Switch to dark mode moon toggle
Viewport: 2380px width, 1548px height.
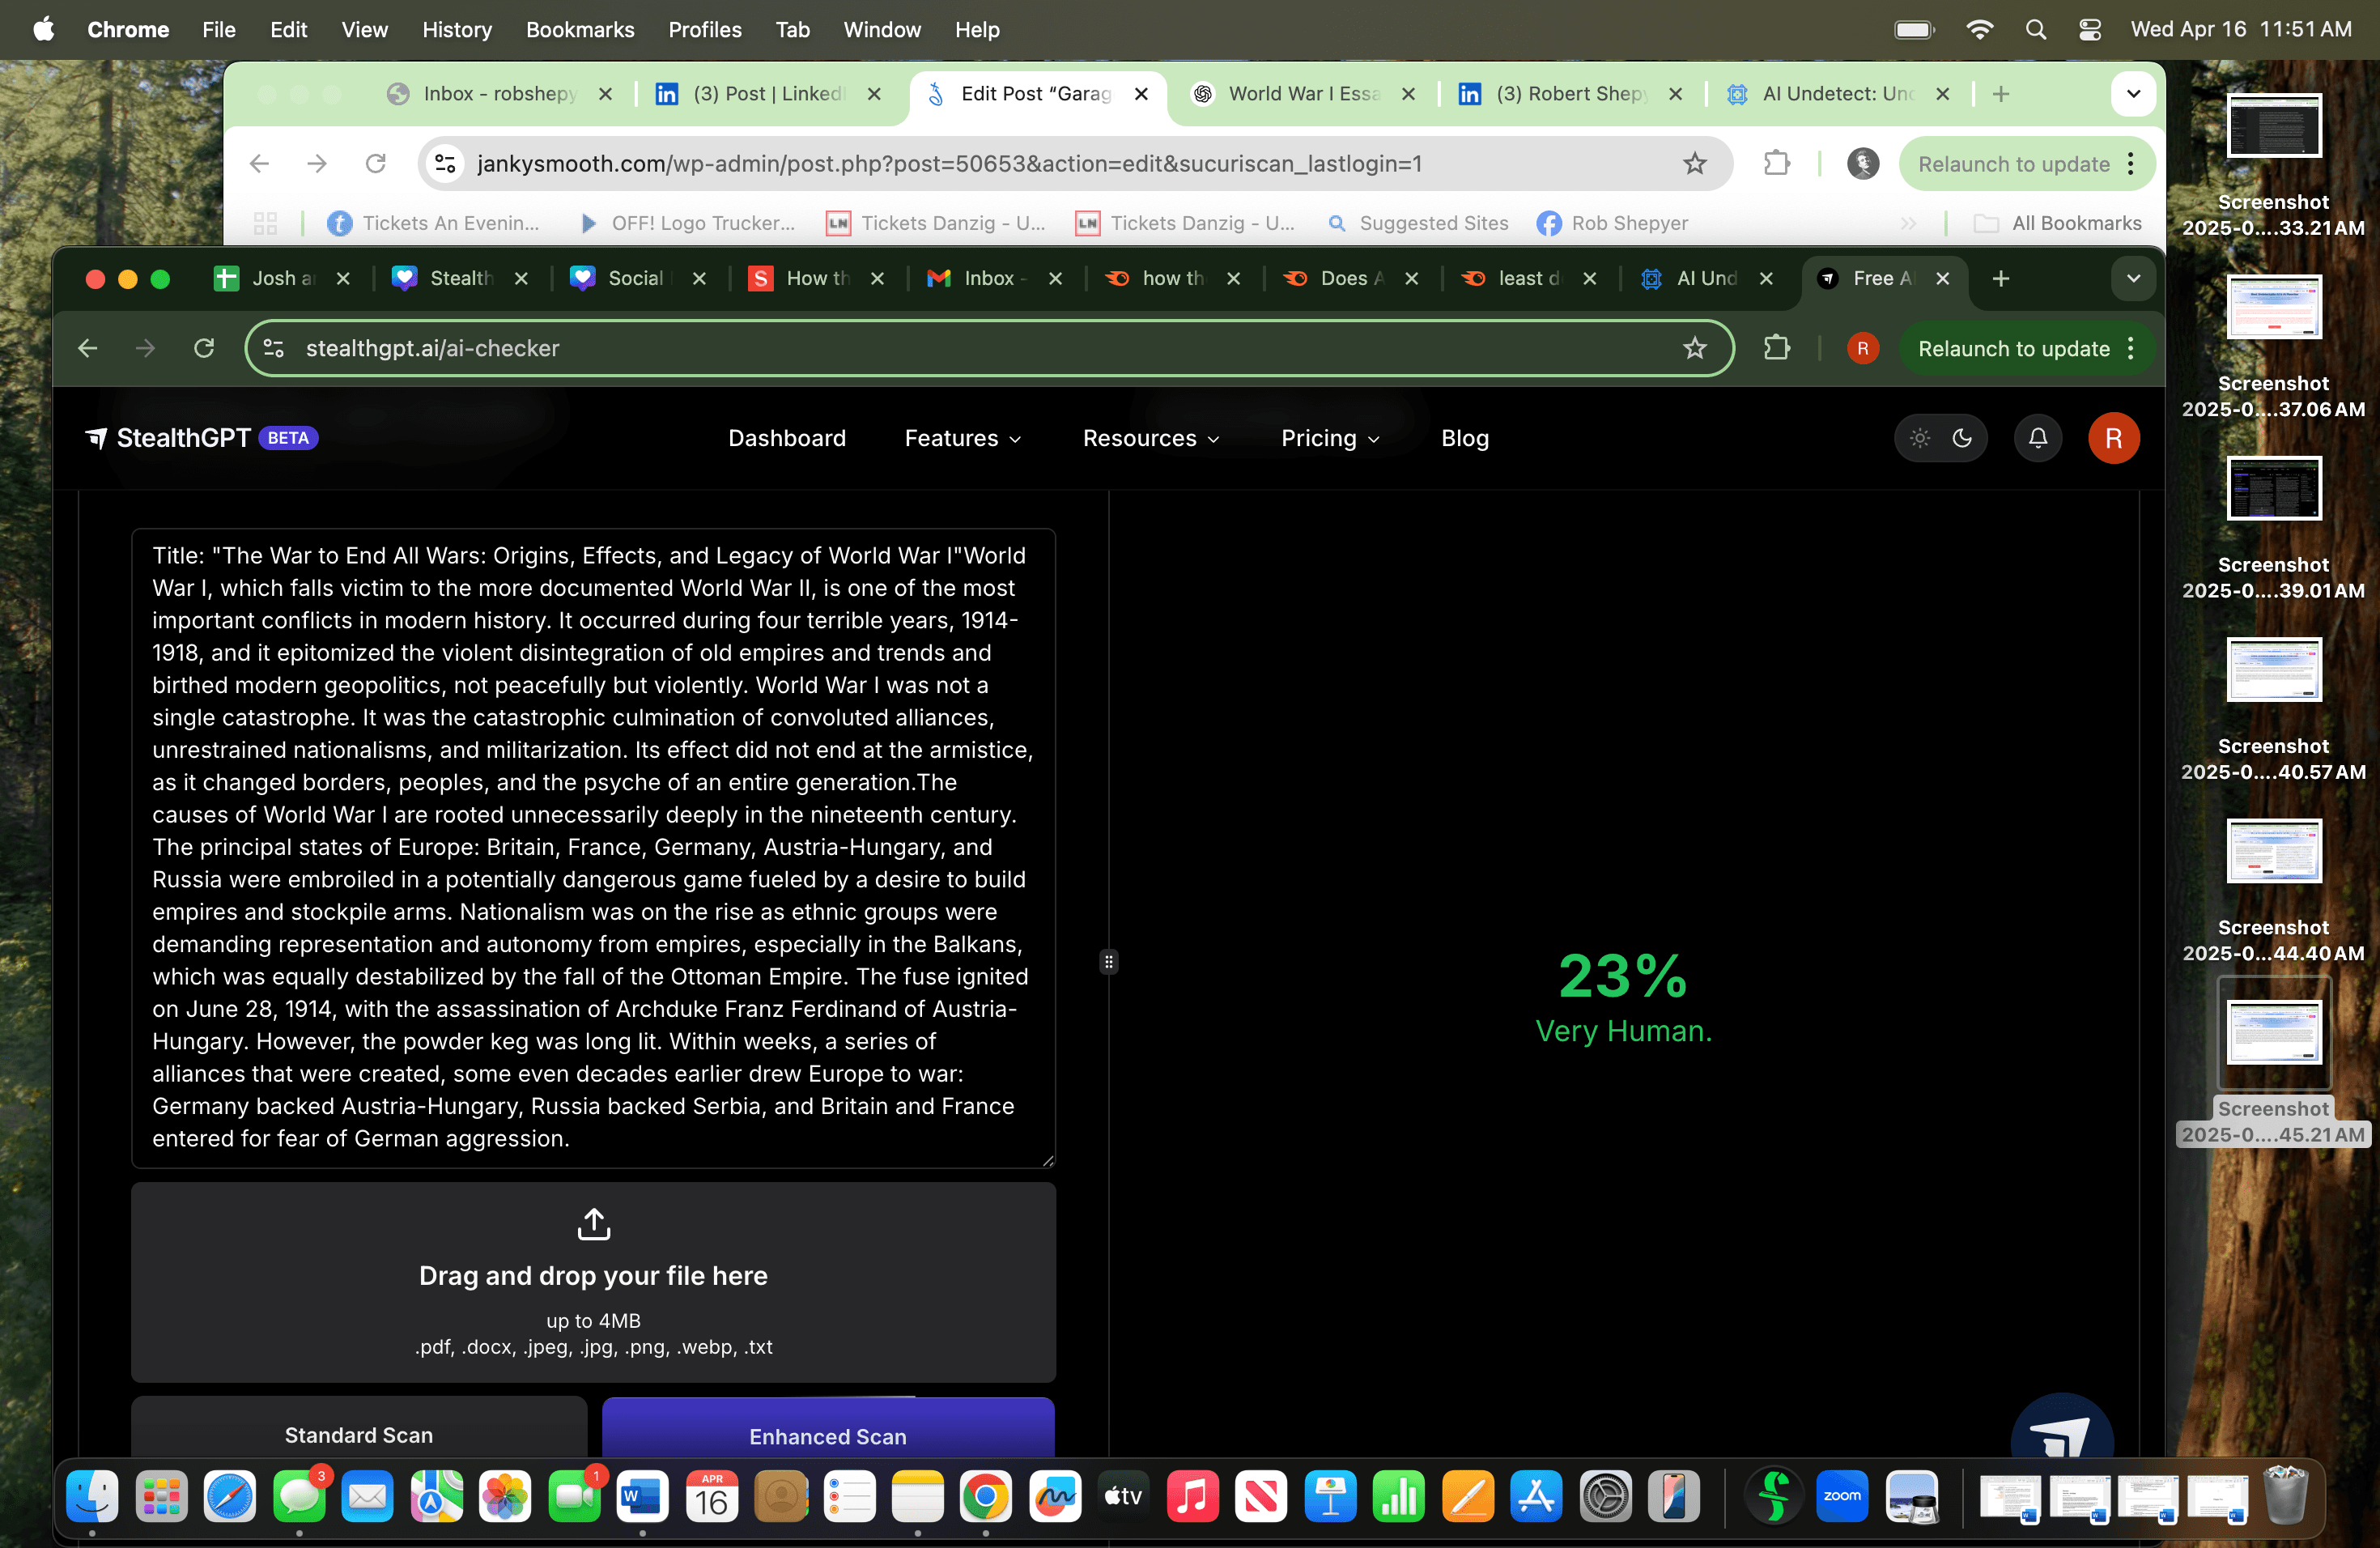pos(1961,438)
